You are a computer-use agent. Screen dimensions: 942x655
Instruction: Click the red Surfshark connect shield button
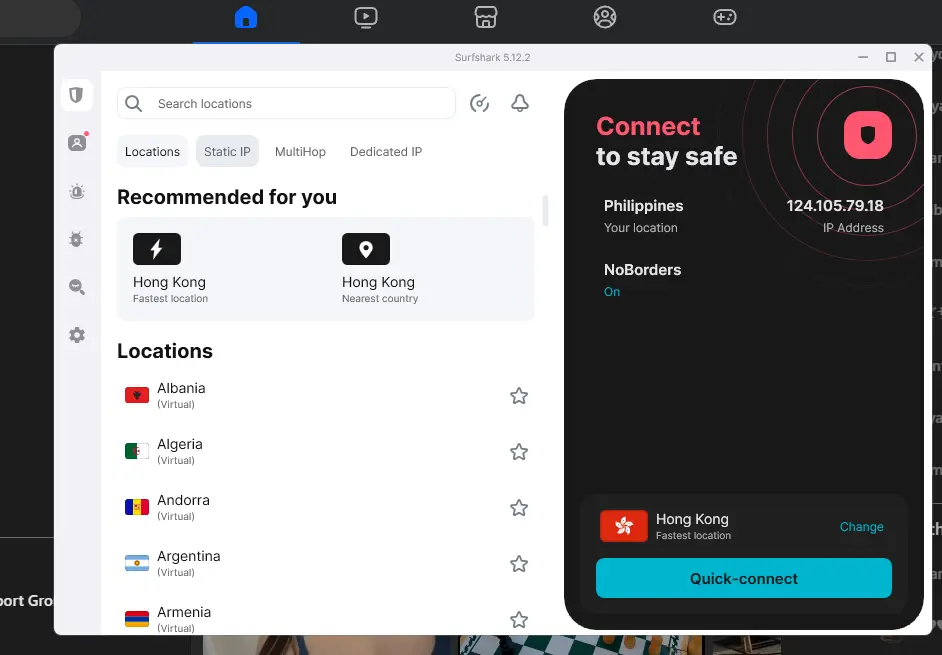tap(868, 135)
